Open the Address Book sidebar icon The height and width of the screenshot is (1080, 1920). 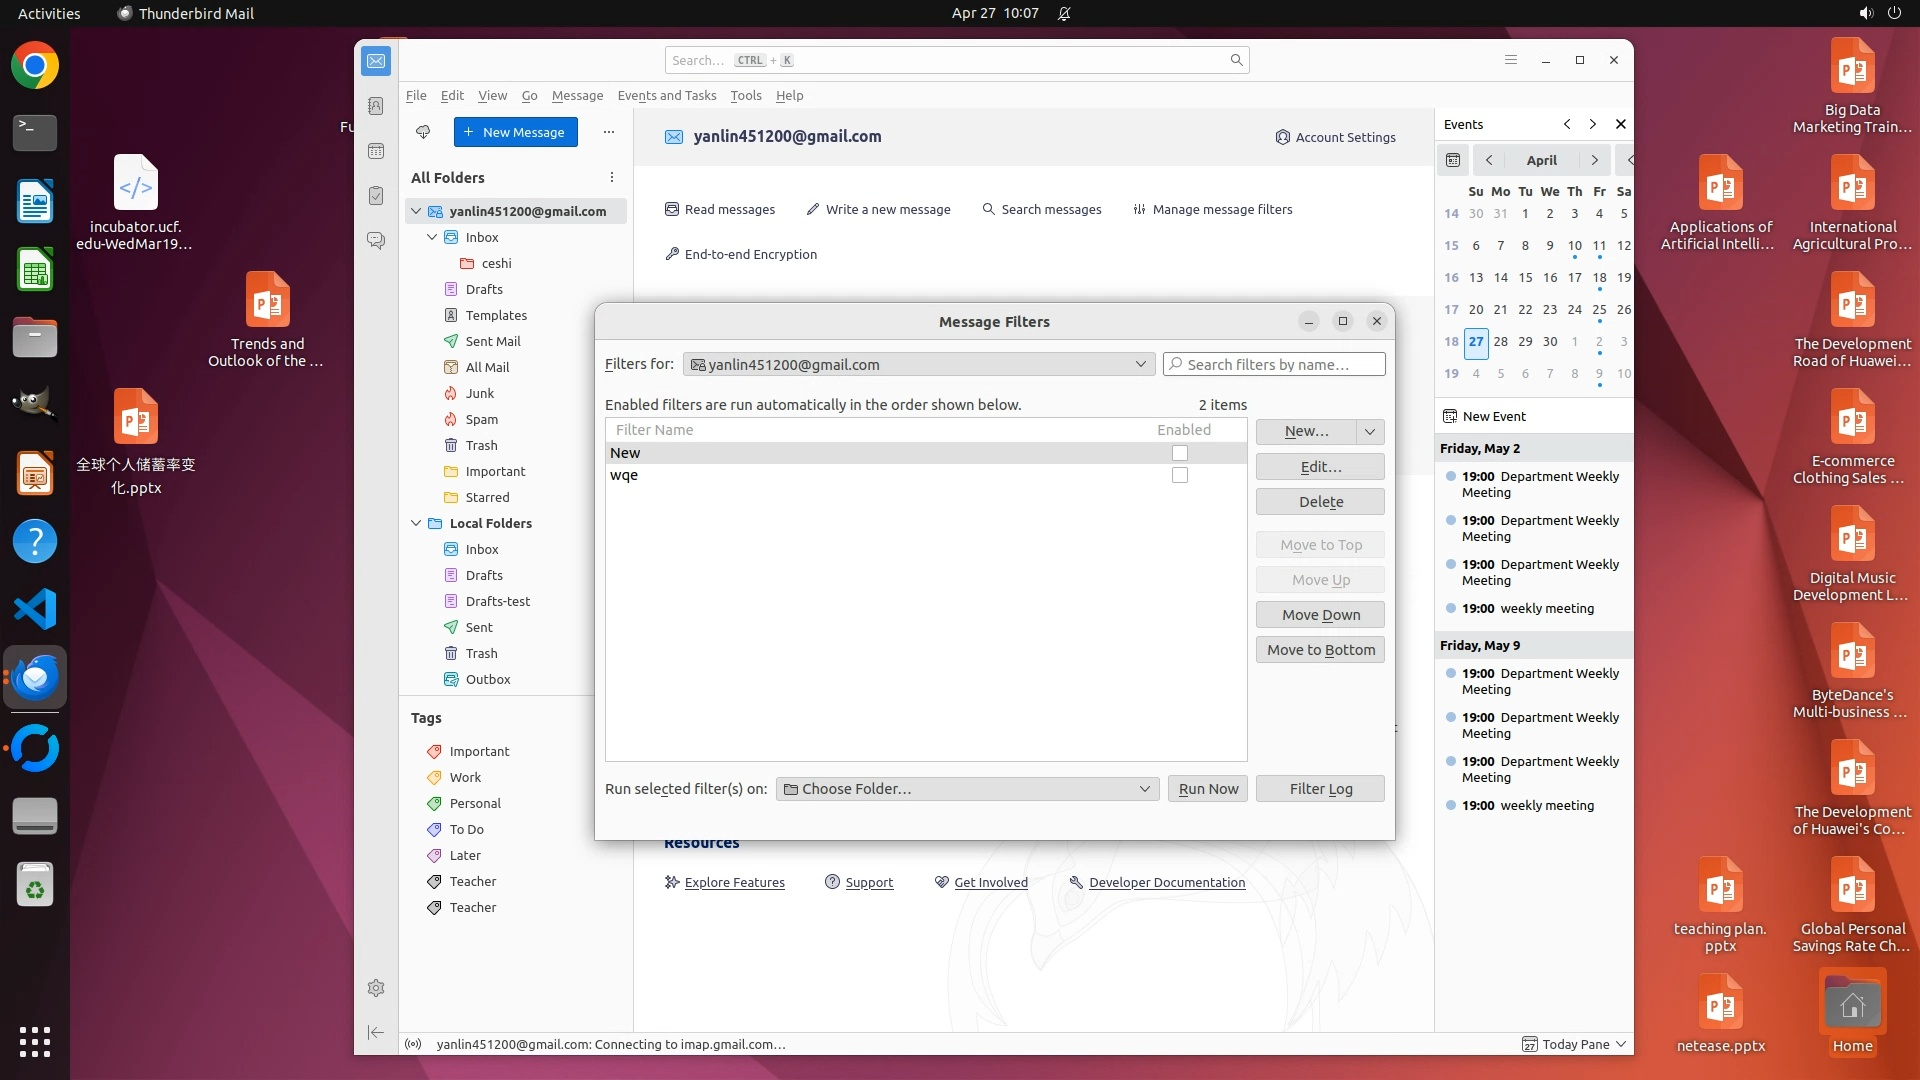376,106
